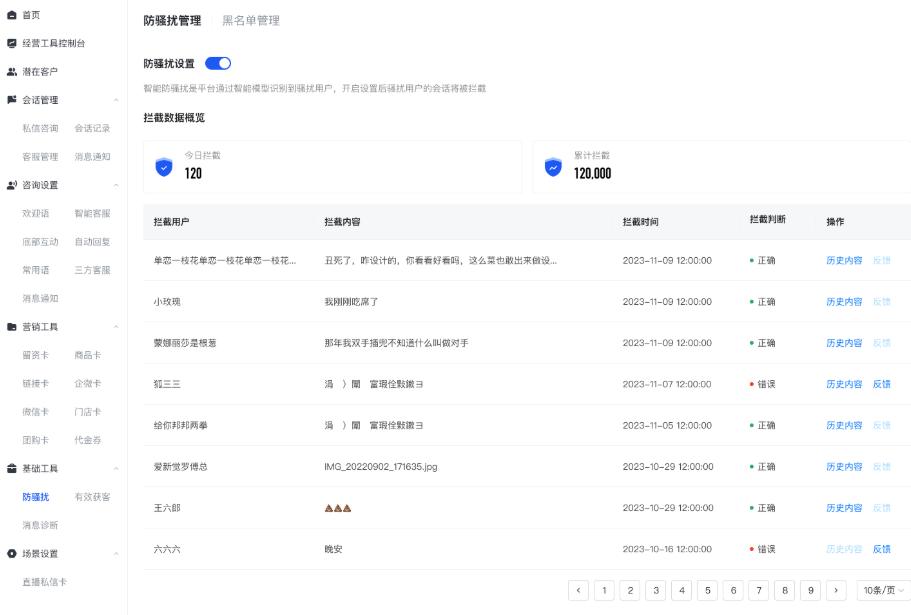Click the 拦截判断 column header
Viewport: 911px width, 615px height.
tap(767, 220)
